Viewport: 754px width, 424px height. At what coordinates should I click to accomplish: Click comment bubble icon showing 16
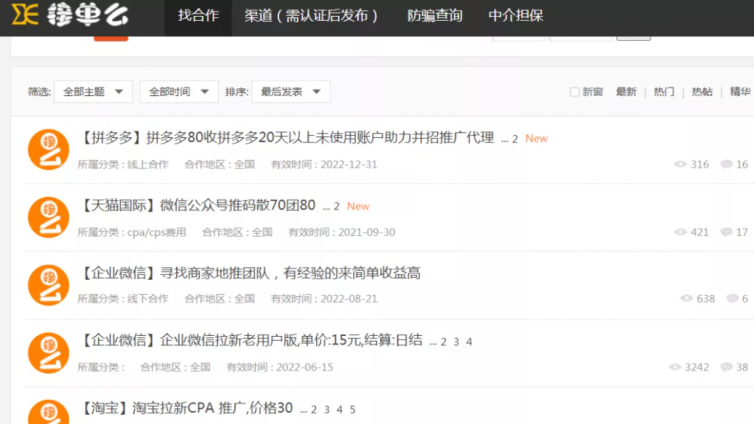pyautogui.click(x=726, y=164)
